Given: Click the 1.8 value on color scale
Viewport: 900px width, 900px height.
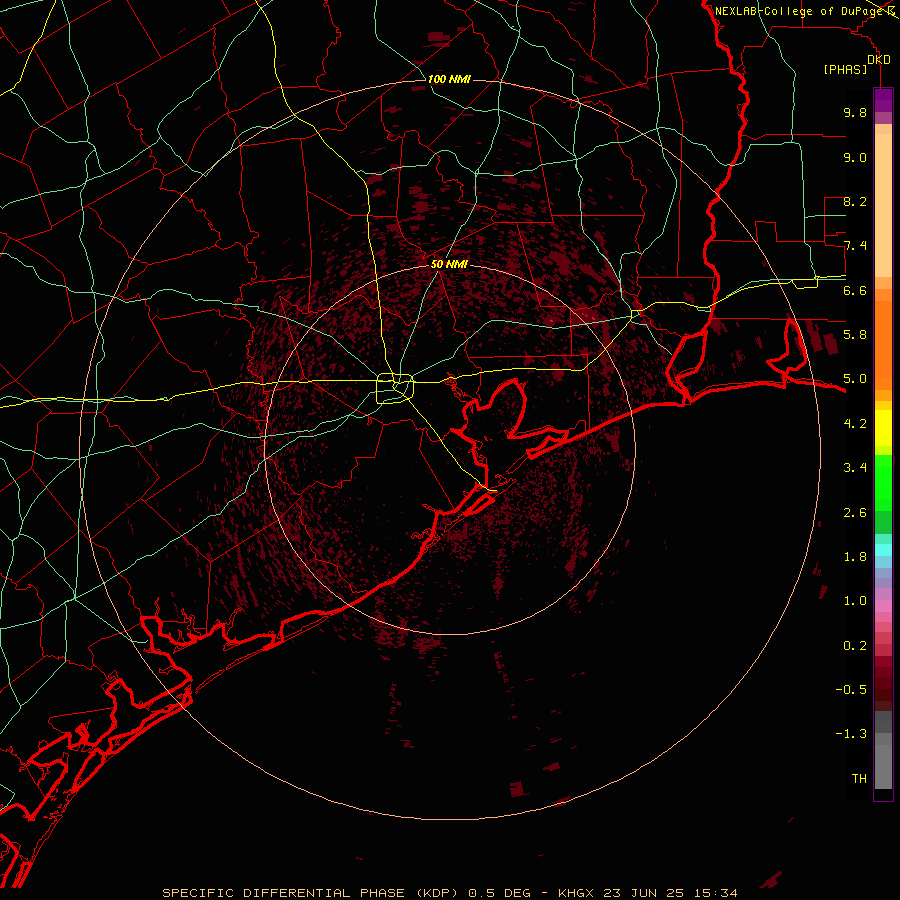Looking at the screenshot, I should pos(855,557).
